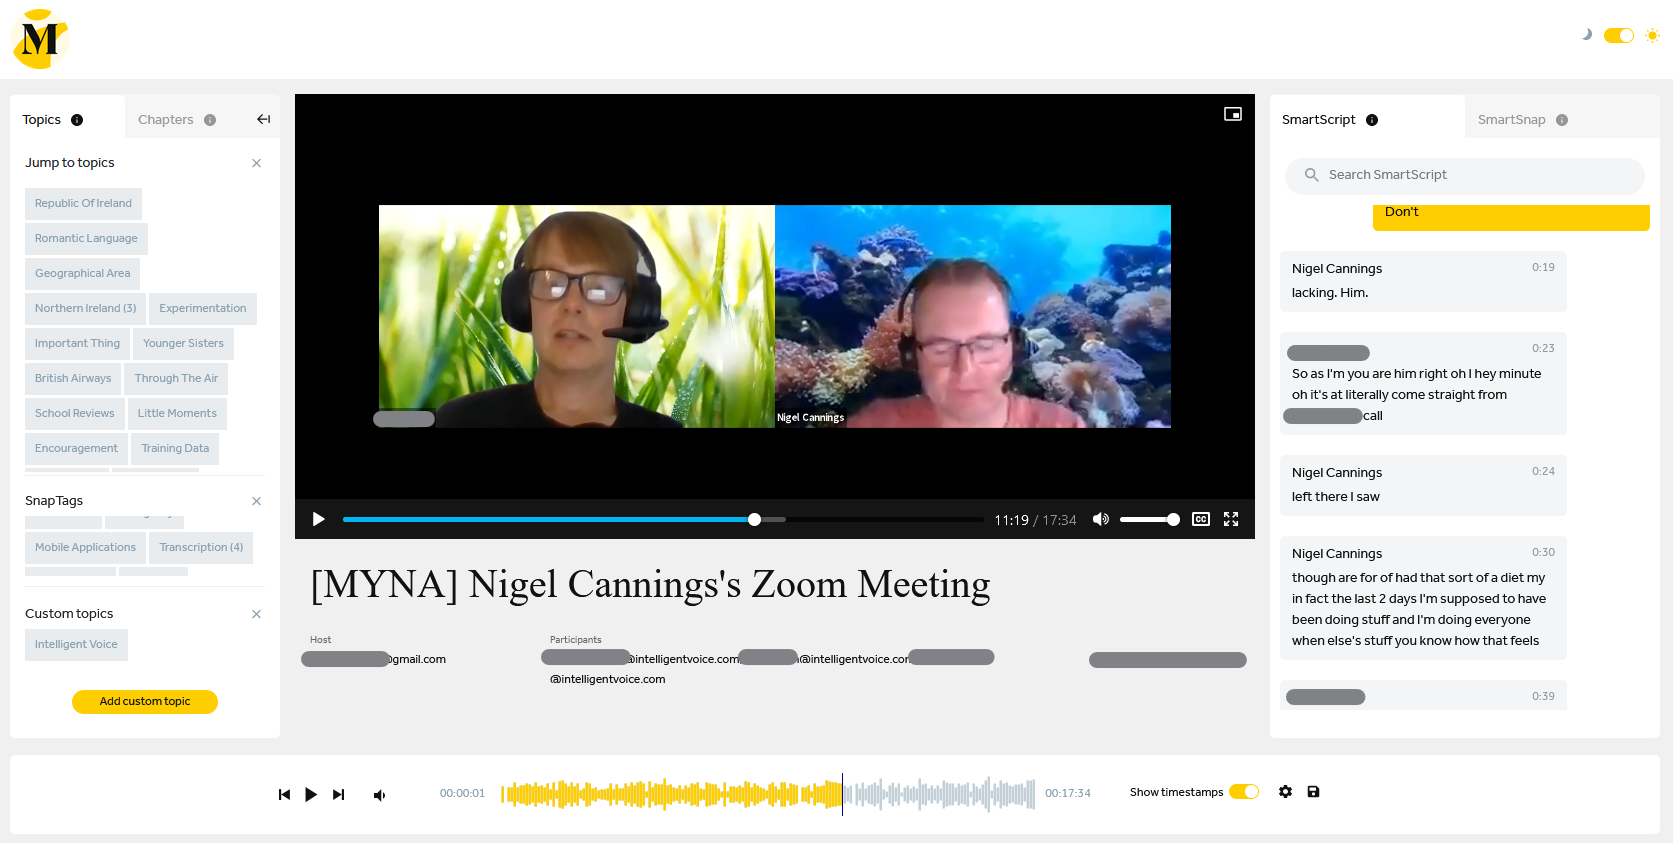Select the Training Data topic tag

click(175, 448)
